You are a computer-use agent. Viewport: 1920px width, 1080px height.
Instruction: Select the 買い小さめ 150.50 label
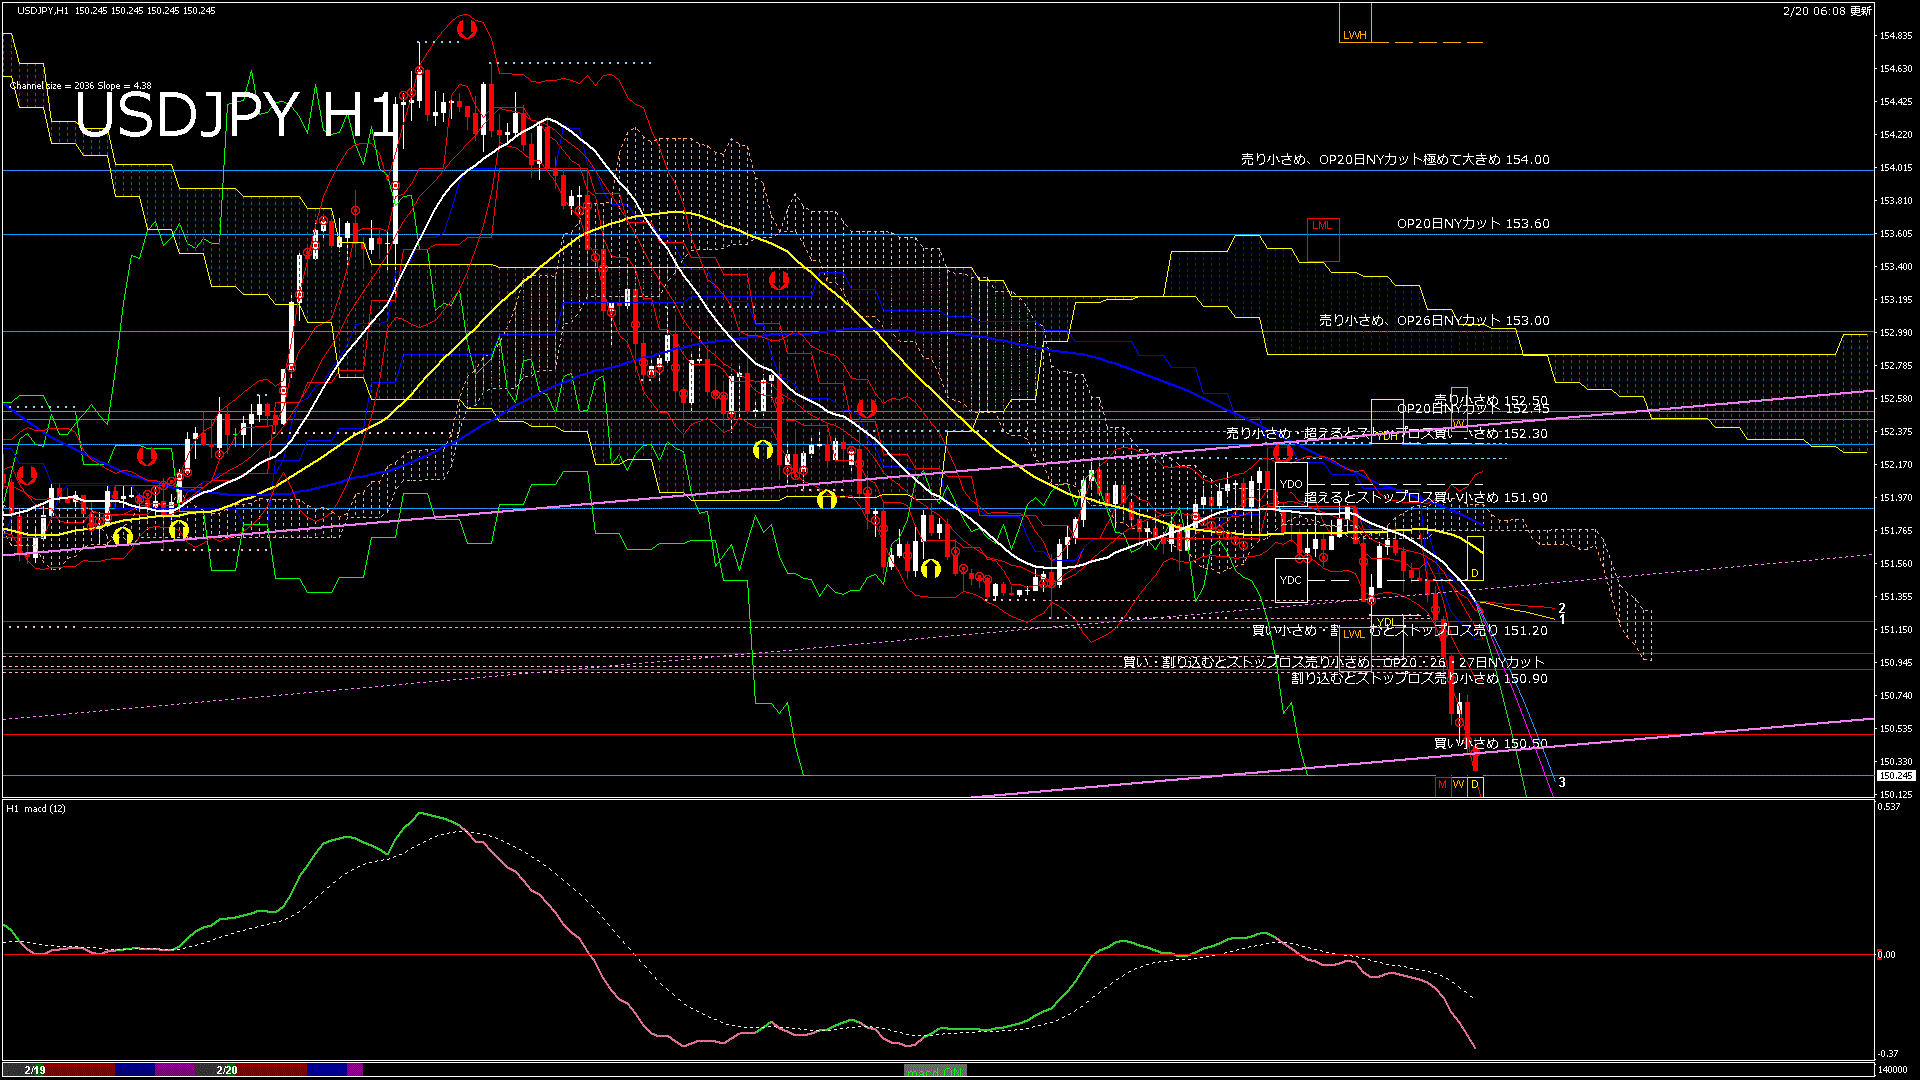1491,743
